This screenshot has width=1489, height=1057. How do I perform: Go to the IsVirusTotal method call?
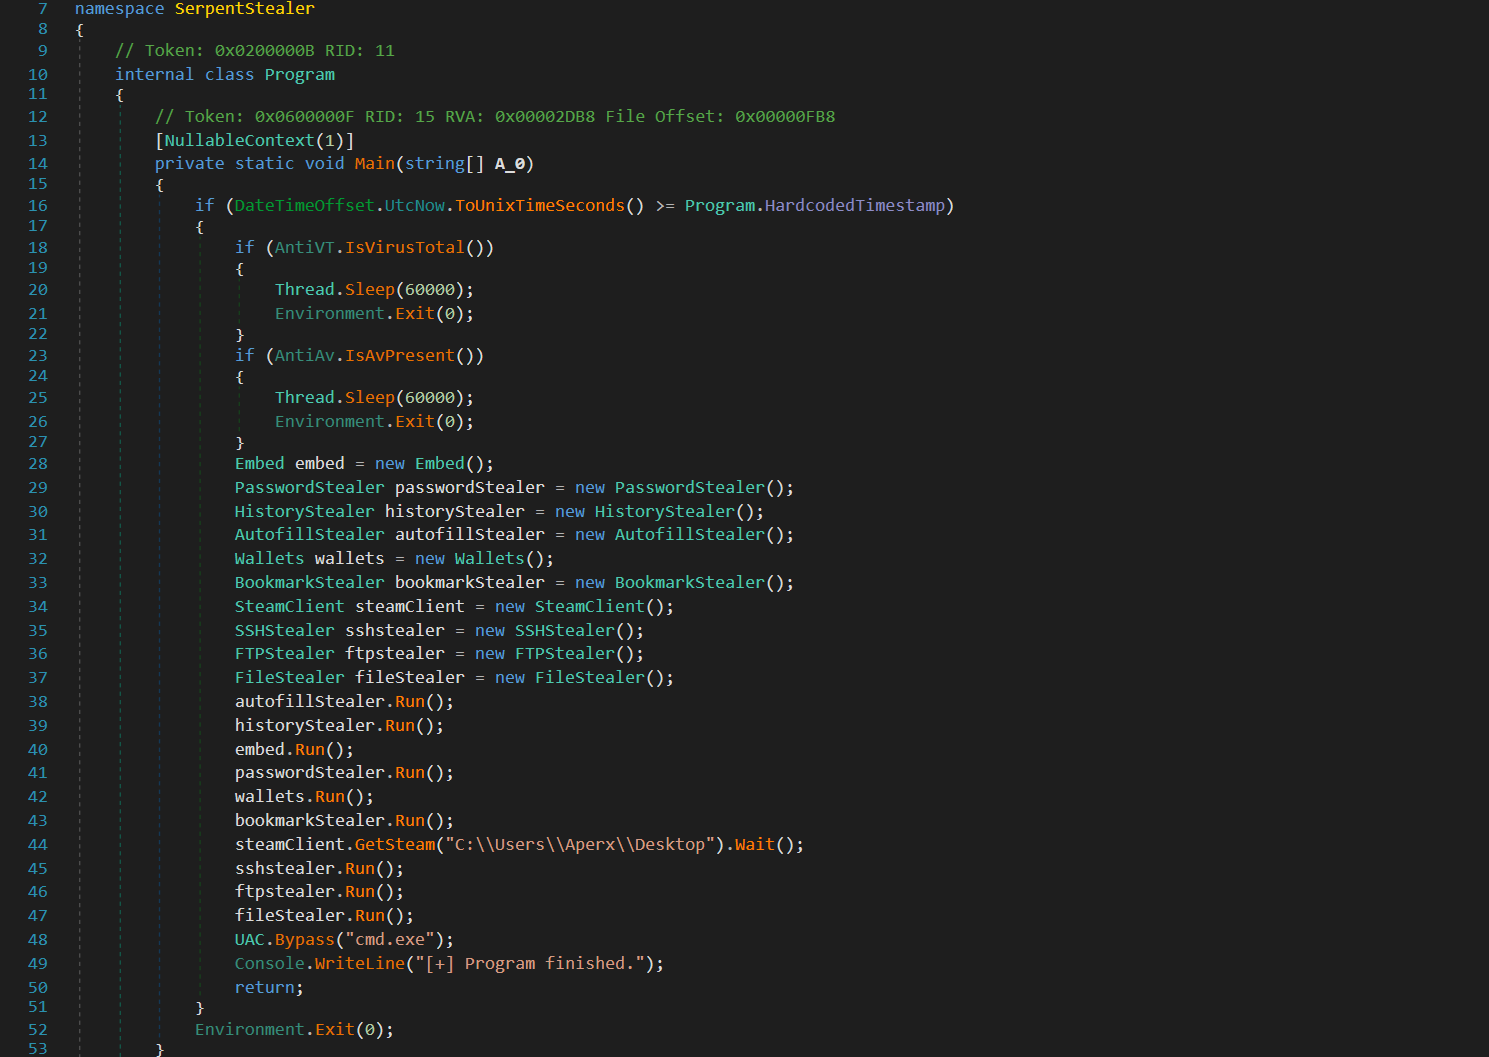405,248
